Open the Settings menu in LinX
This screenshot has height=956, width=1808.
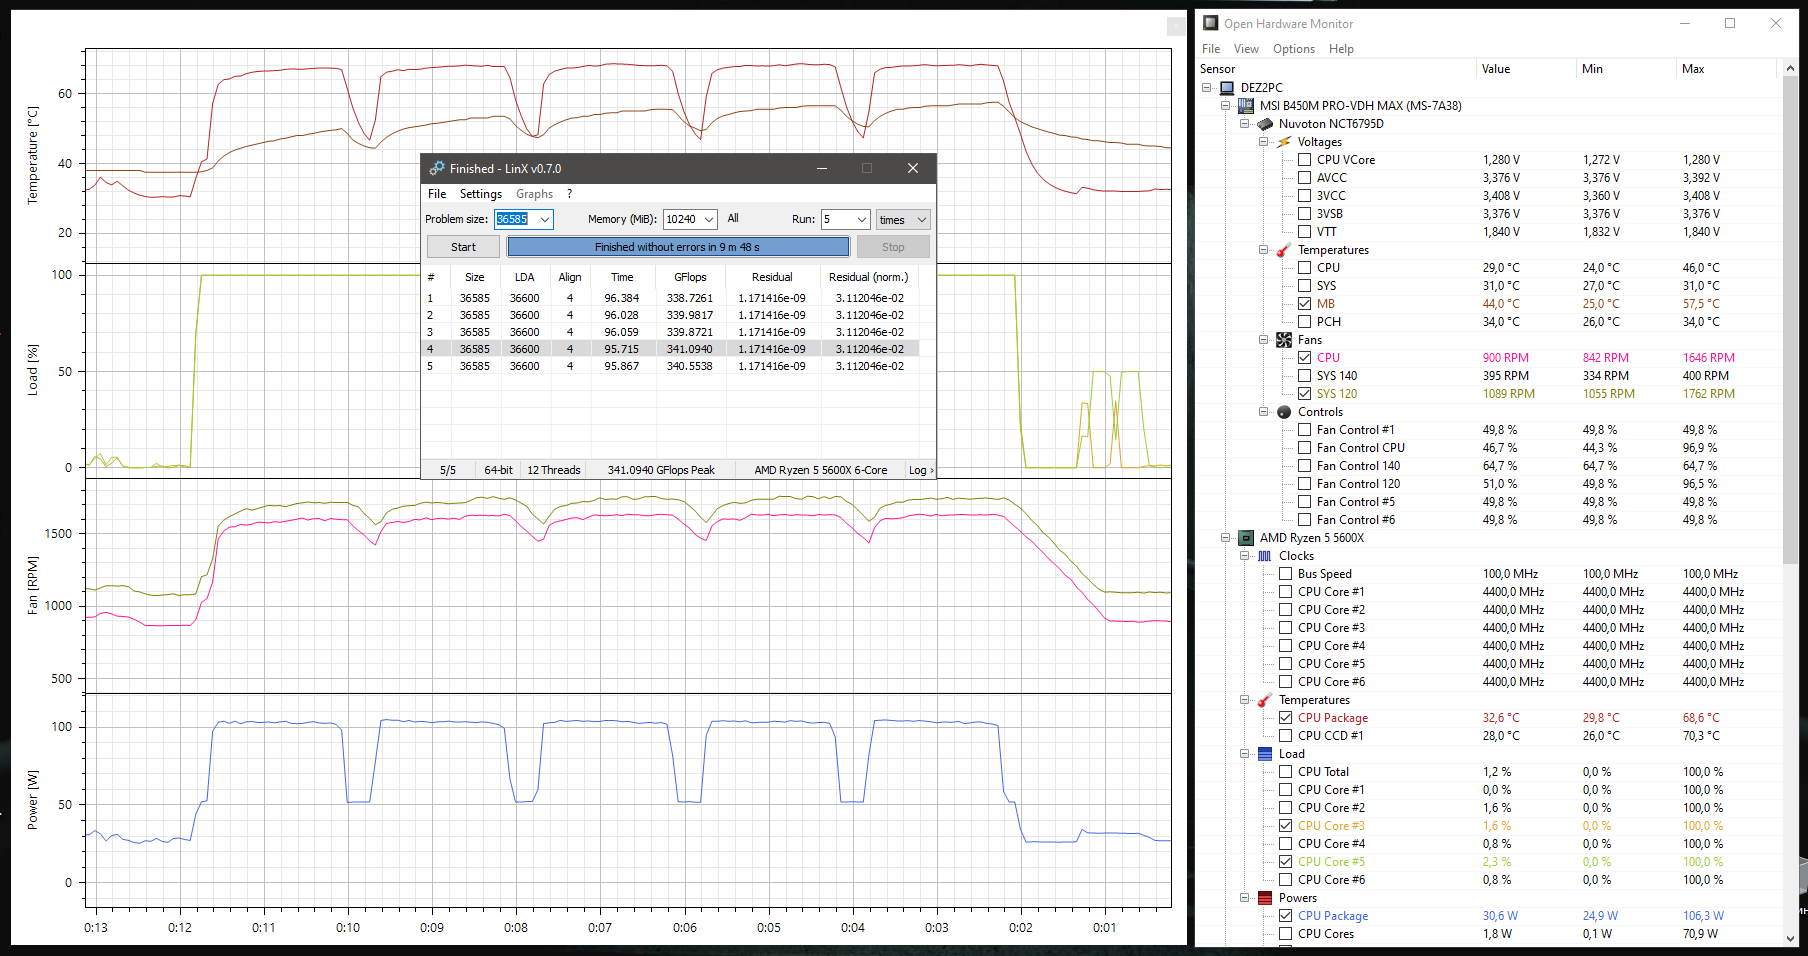click(x=480, y=194)
